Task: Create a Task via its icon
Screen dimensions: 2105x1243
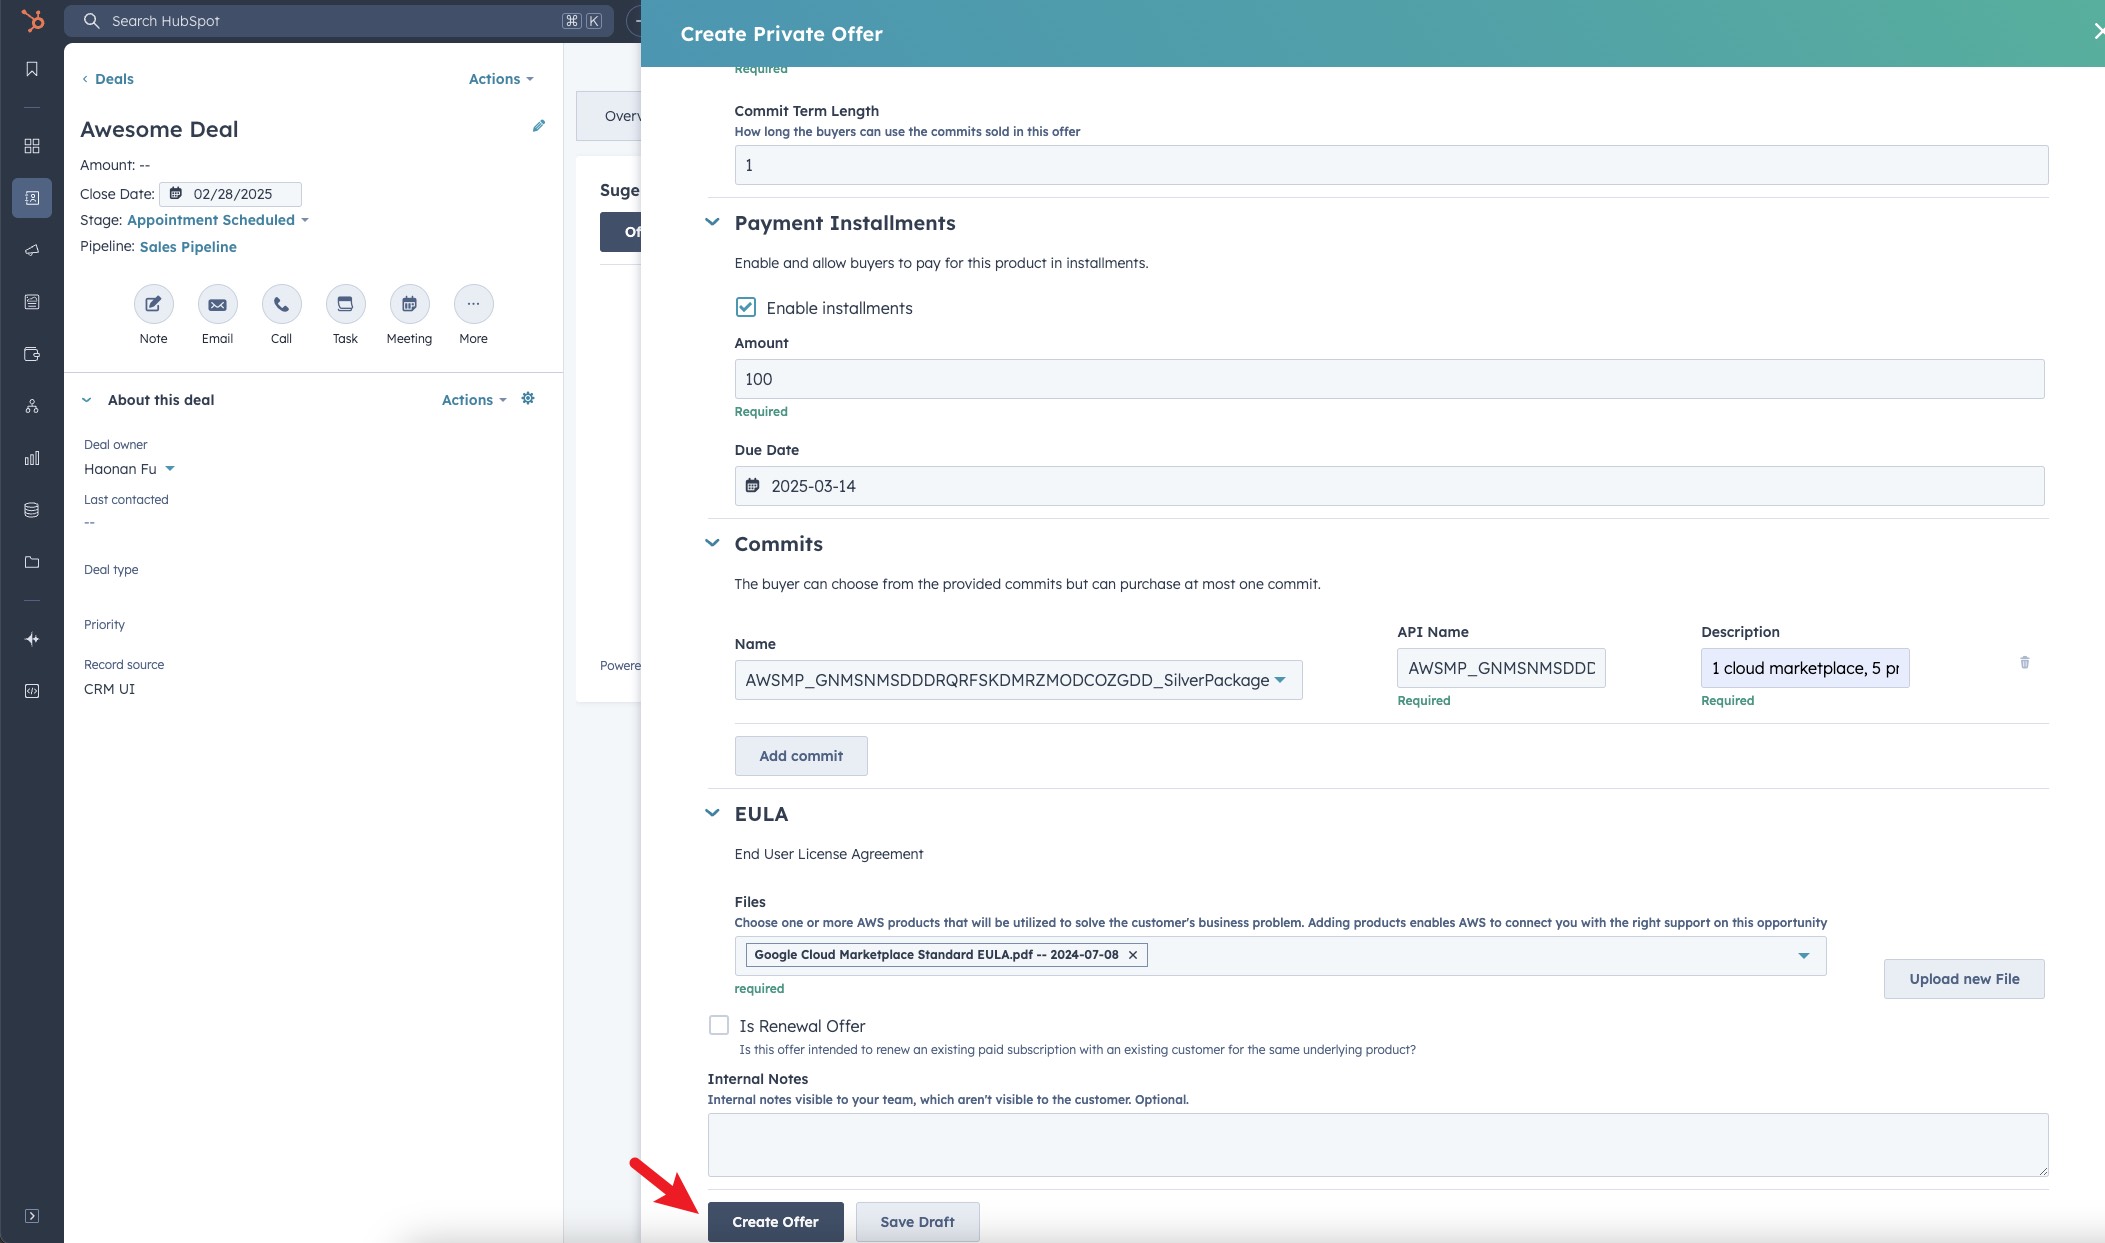Action: coord(345,304)
